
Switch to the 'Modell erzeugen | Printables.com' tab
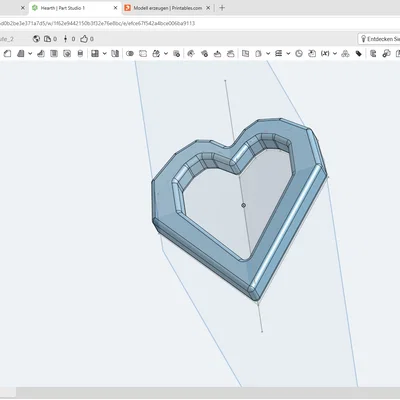(168, 8)
